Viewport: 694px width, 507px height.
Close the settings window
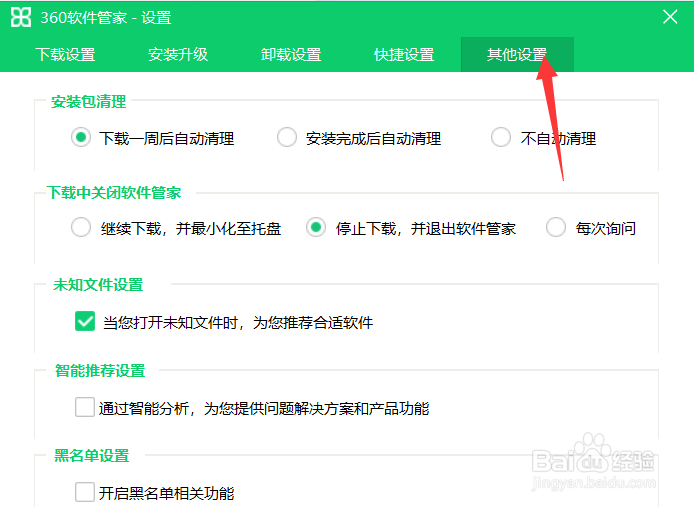coord(670,17)
